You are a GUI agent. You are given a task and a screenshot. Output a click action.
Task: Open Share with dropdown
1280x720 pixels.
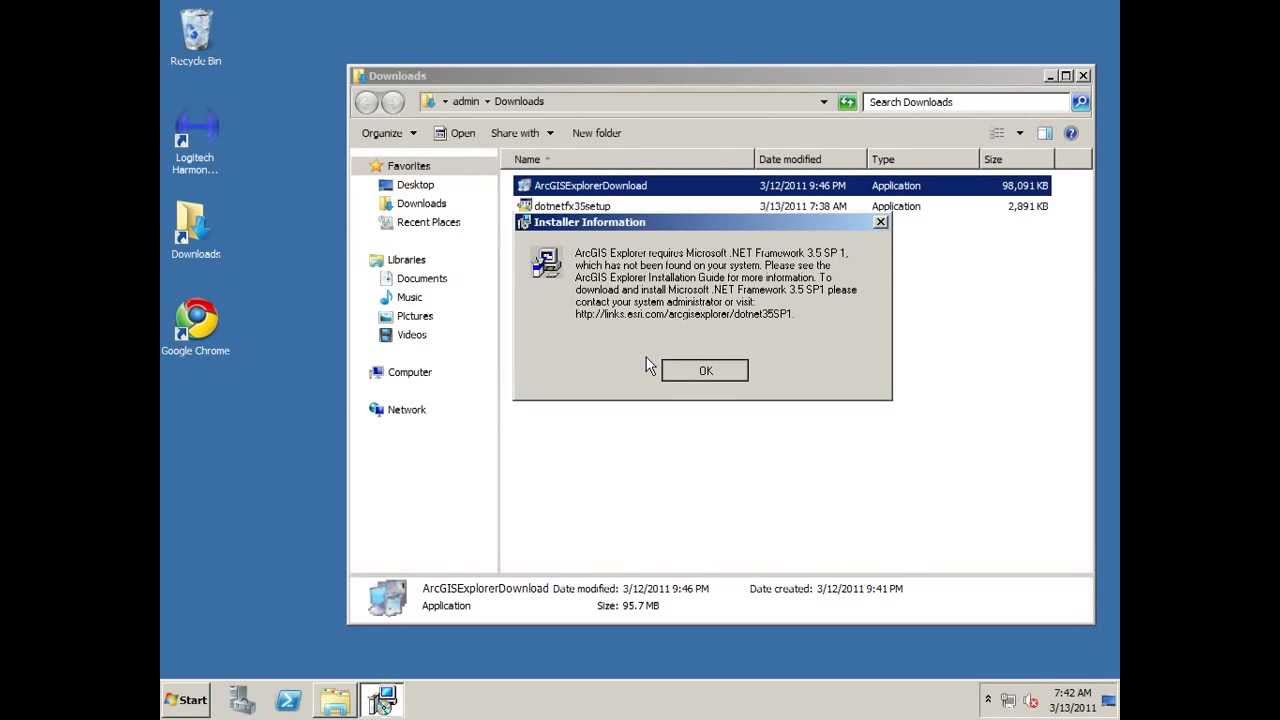click(521, 133)
